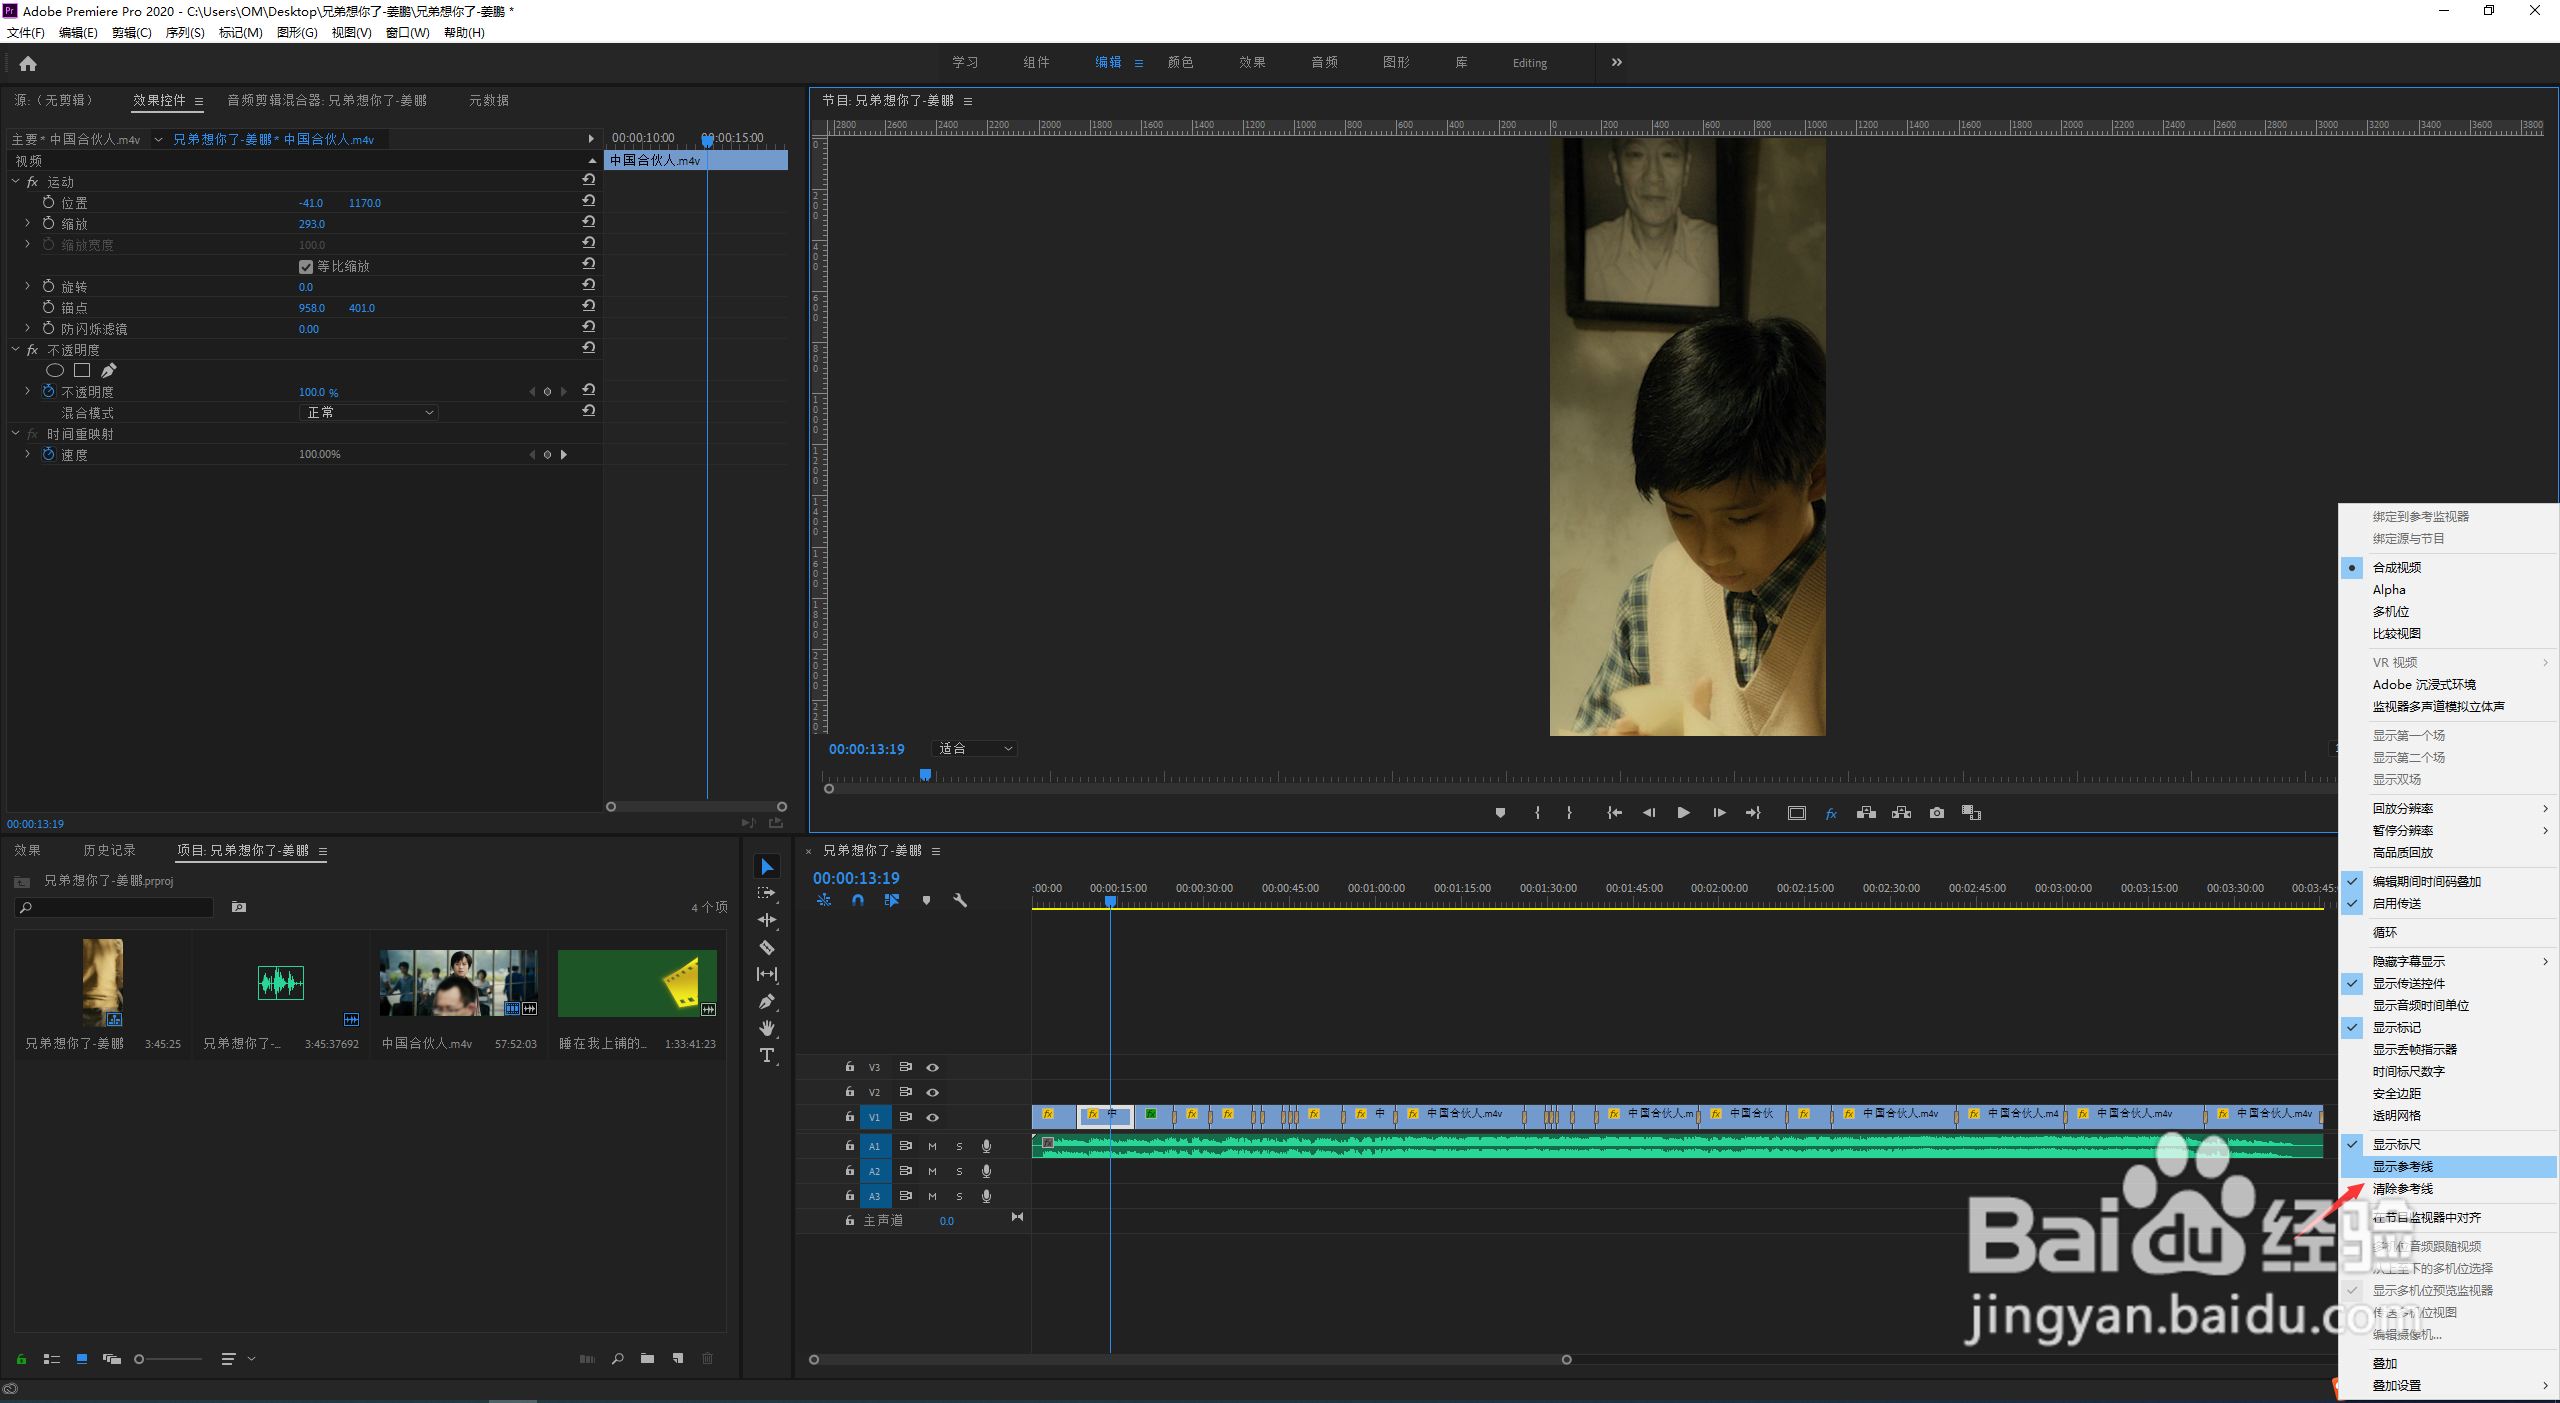Select the Razor tool

[767, 947]
